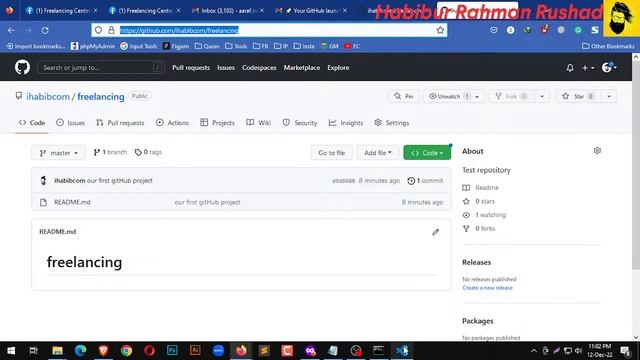Edit README with the pencil icon

pos(436,232)
